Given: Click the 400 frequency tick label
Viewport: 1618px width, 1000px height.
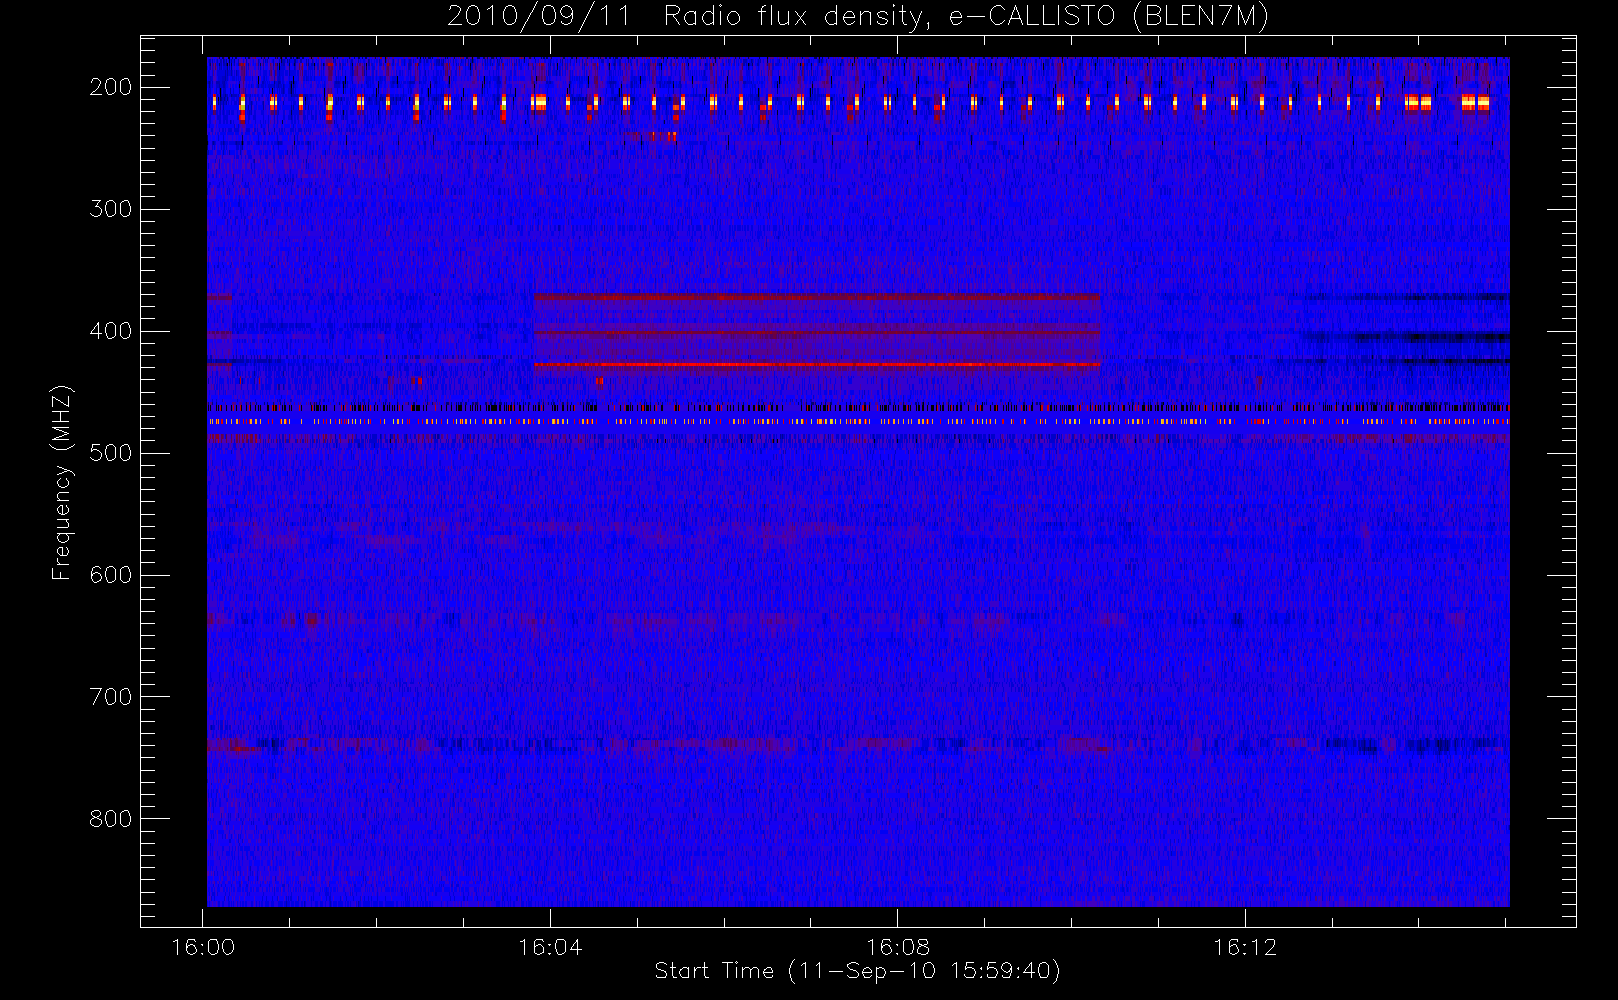Looking at the screenshot, I should pos(111,331).
